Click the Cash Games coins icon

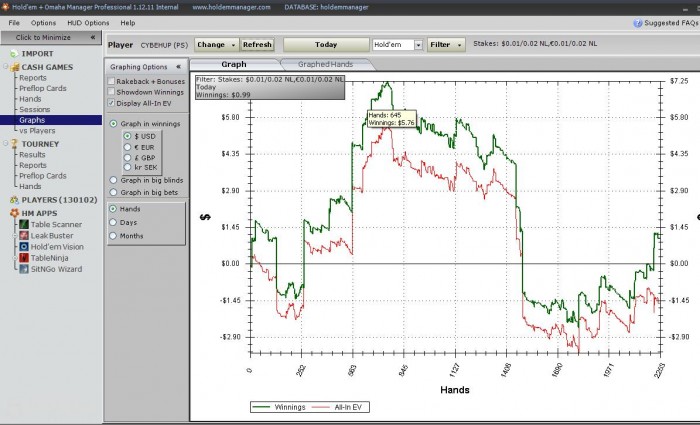[x=15, y=67]
